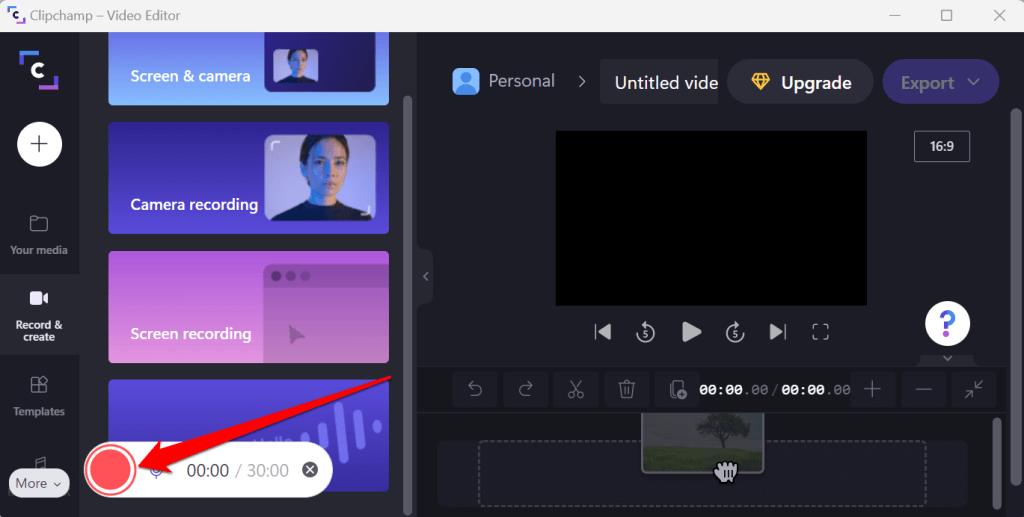
Task: Open the Export dropdown
Action: tap(940, 82)
